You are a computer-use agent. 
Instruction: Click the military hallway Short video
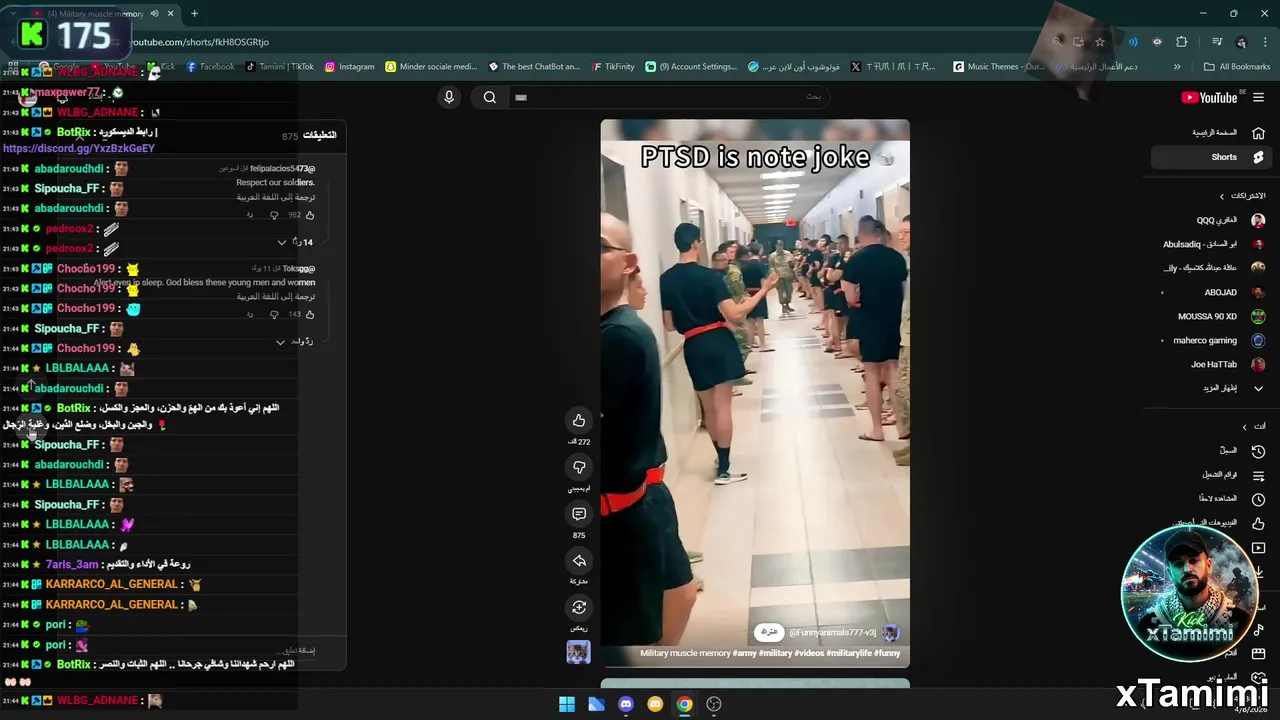[x=755, y=393]
